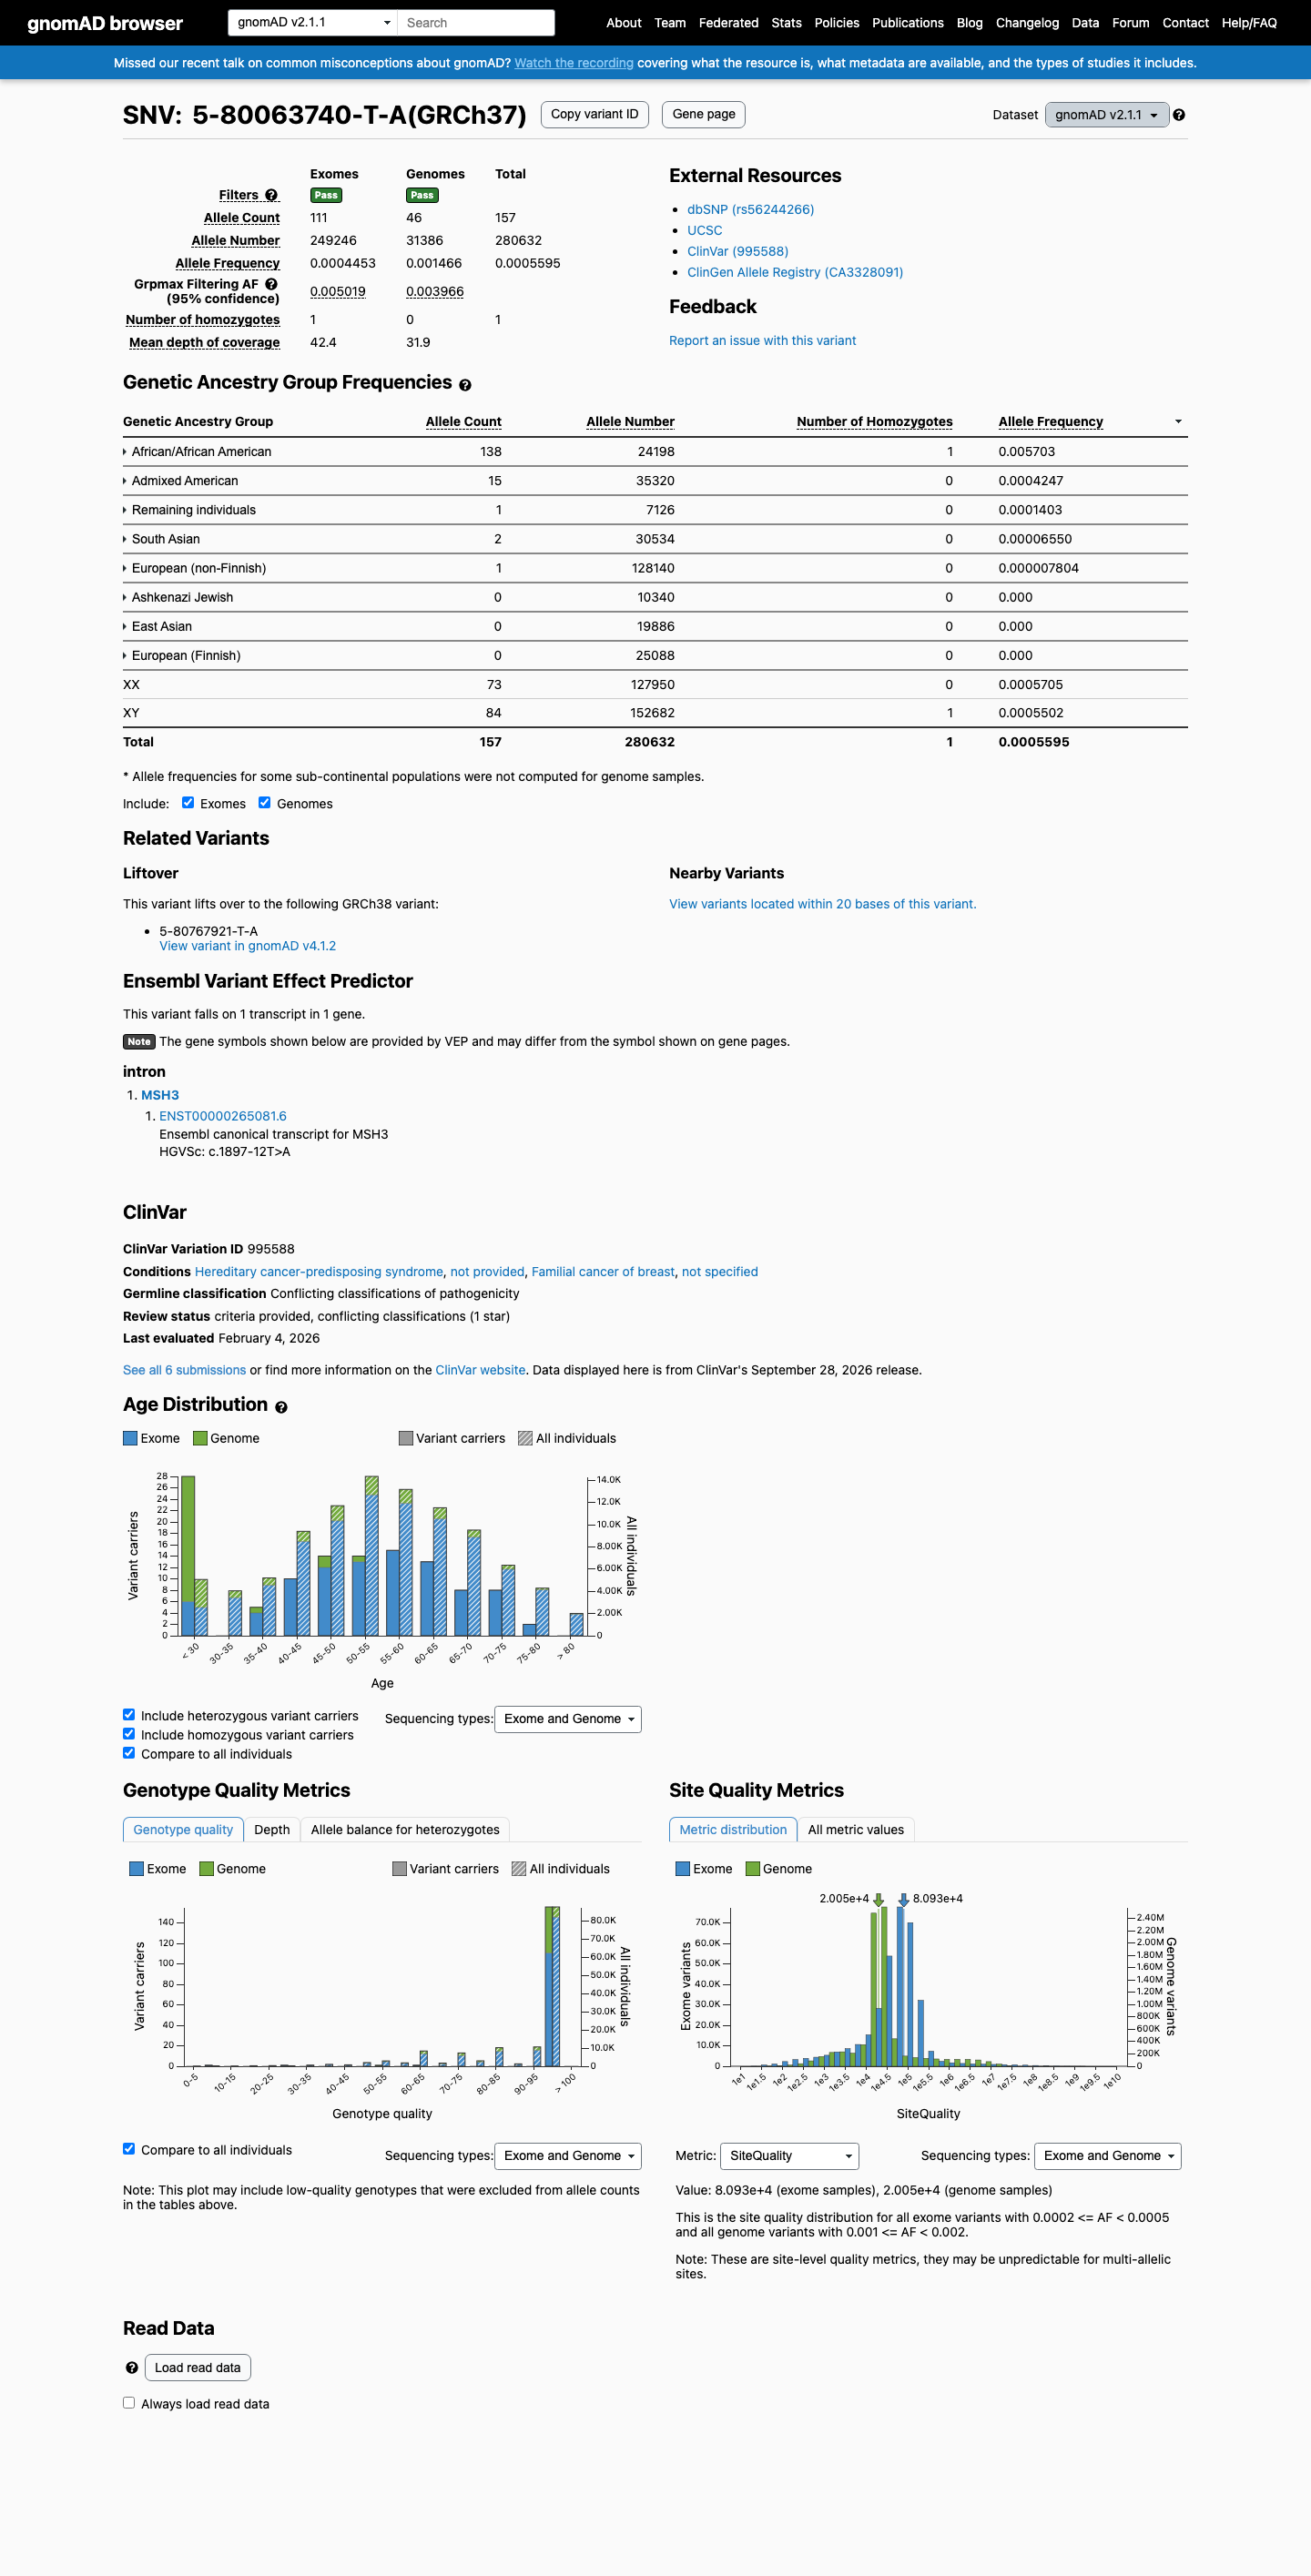Click the Allele Frequency column sort arrow
The width and height of the screenshot is (1311, 2576).
pos(1178,422)
